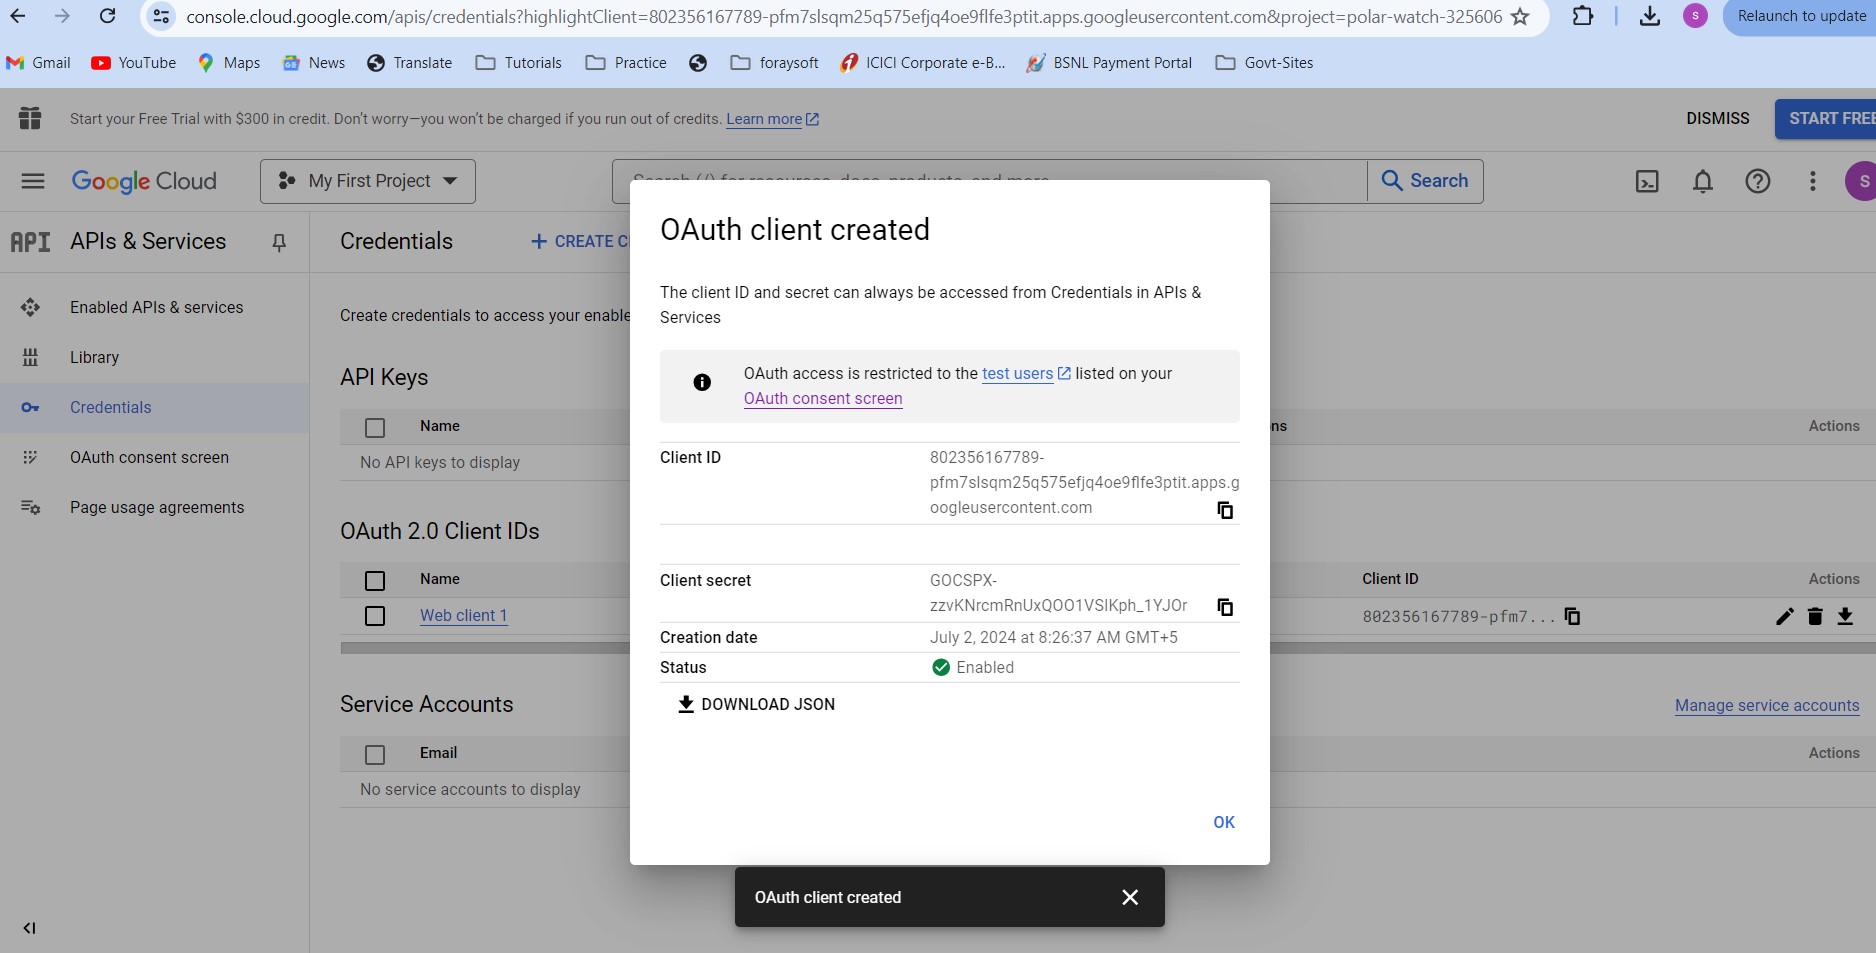Image resolution: width=1876 pixels, height=953 pixels.
Task: Delete the Web client 1 OAuth client
Action: tap(1815, 616)
